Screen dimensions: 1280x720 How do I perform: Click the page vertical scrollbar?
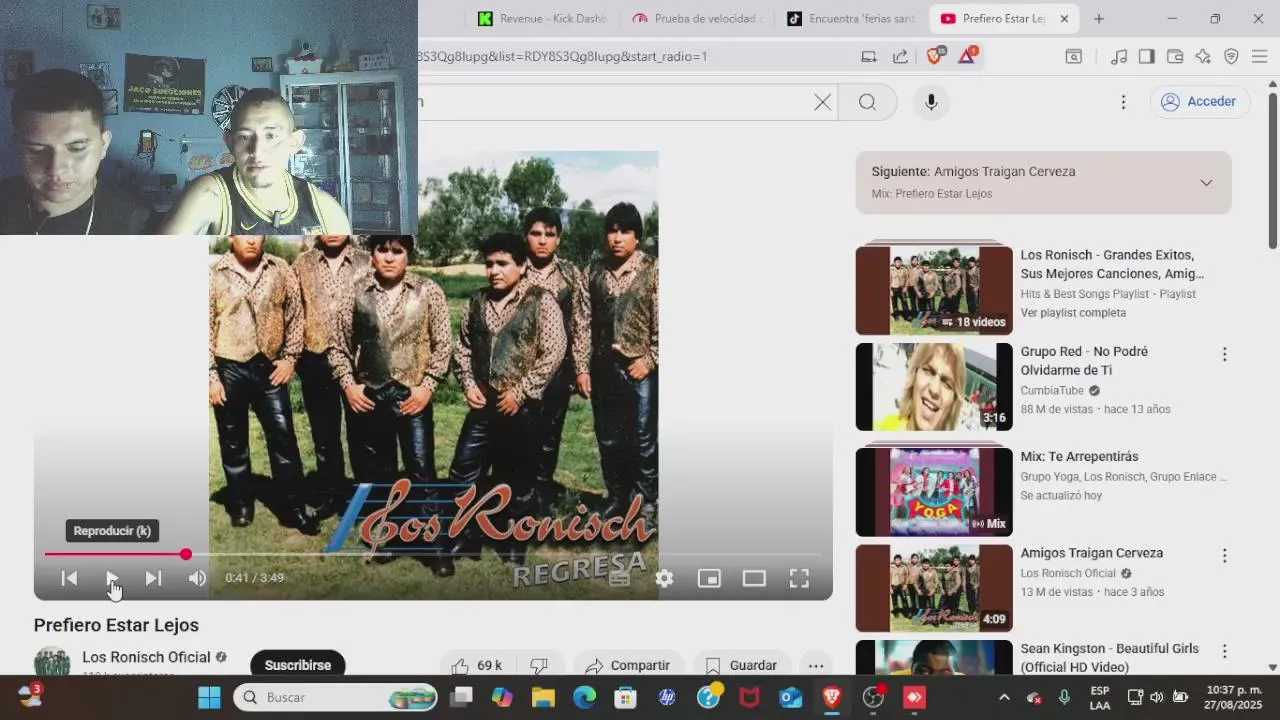point(1273,170)
